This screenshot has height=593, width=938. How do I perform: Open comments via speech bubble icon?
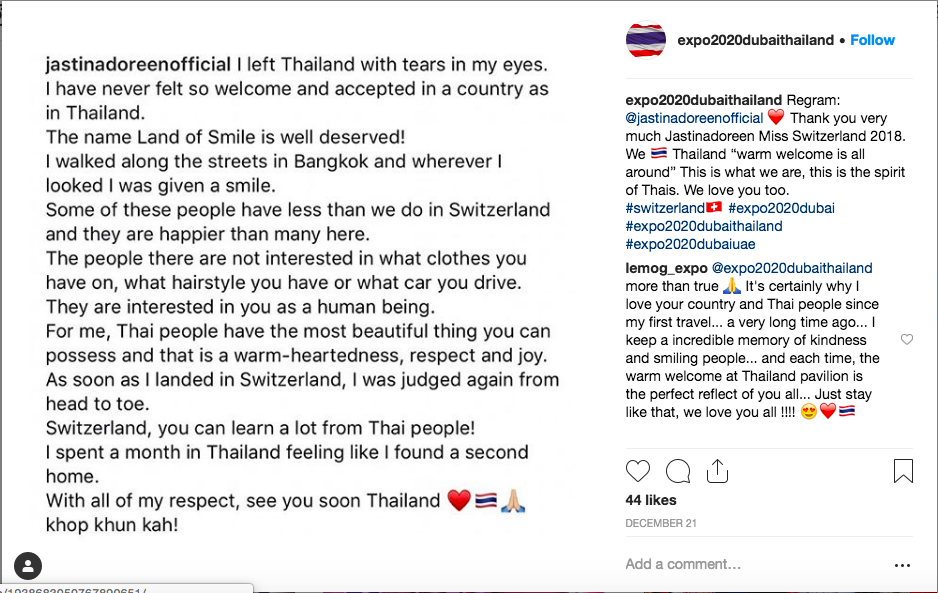678,472
